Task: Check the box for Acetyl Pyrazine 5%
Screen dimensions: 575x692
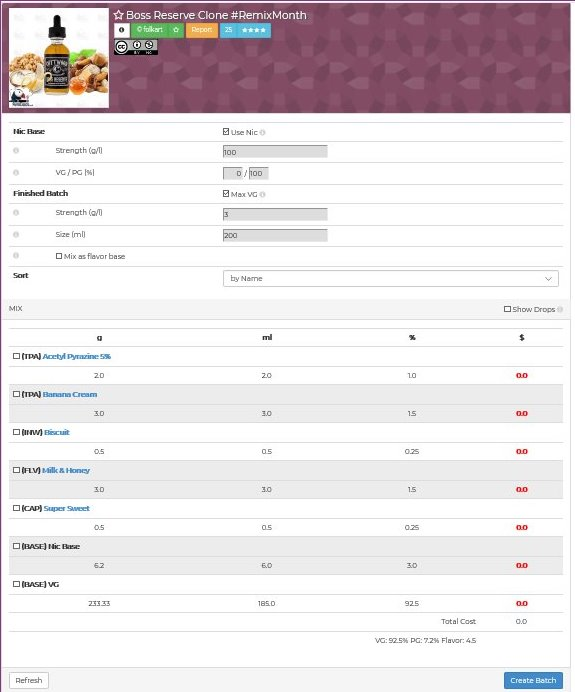Action: (x=16, y=356)
